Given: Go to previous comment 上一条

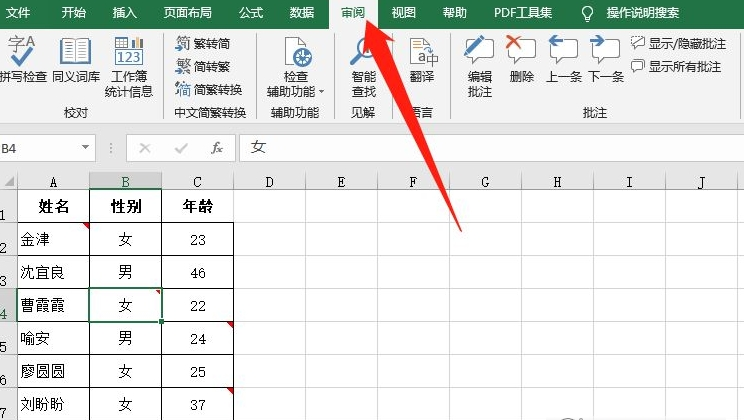Looking at the screenshot, I should click(x=563, y=59).
